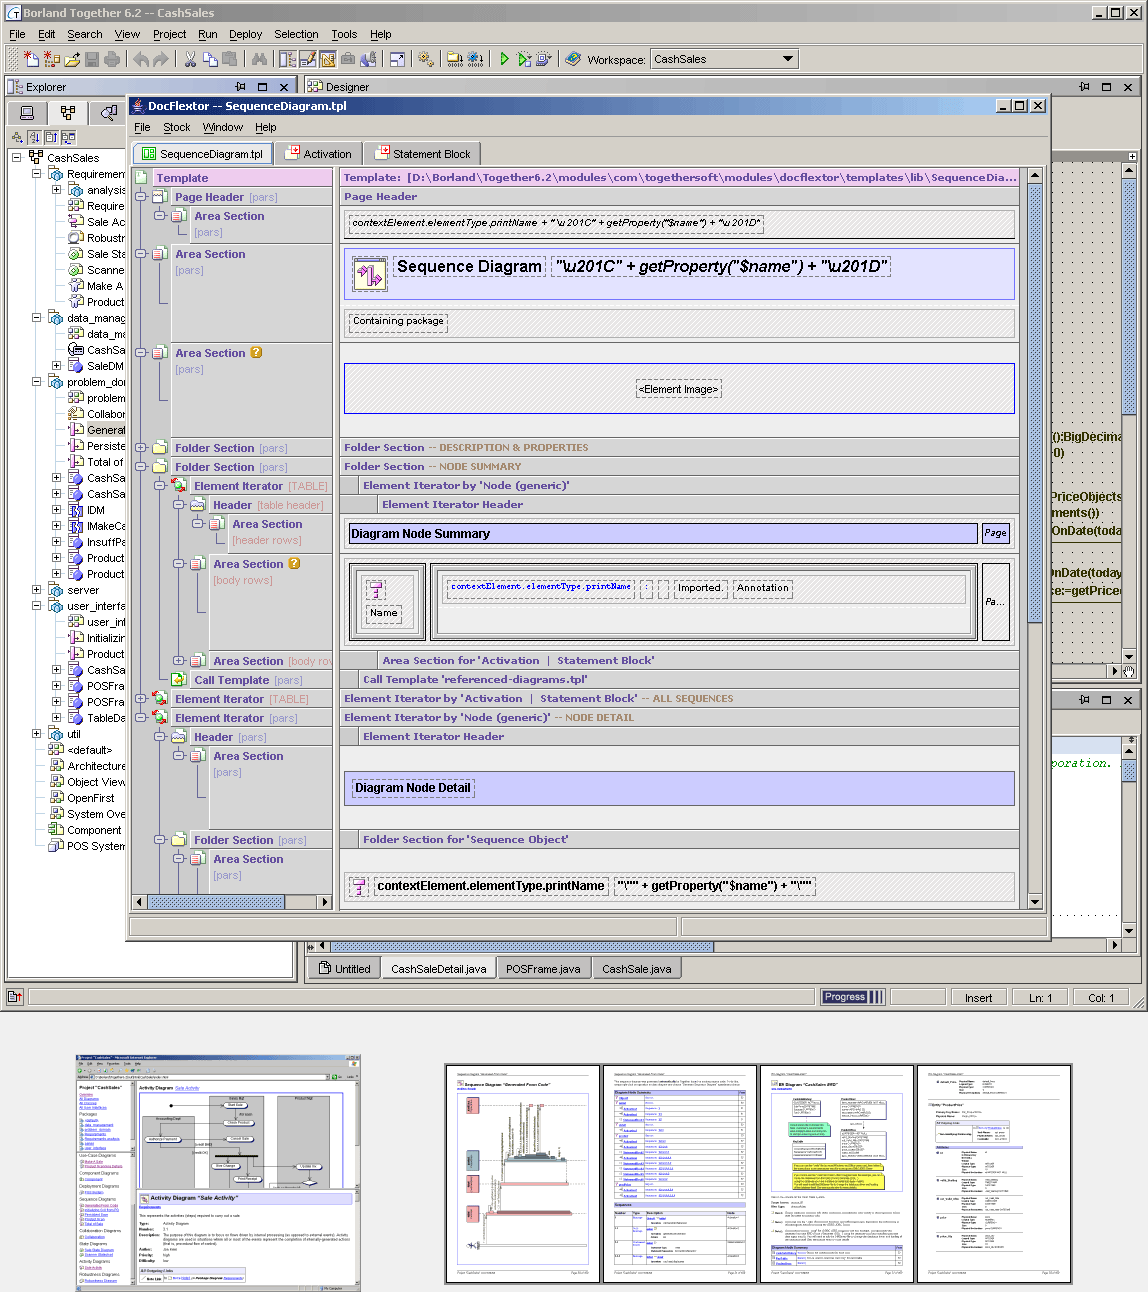Click the Progress indicator in status bar
Image resolution: width=1148 pixels, height=1292 pixels.
[853, 997]
